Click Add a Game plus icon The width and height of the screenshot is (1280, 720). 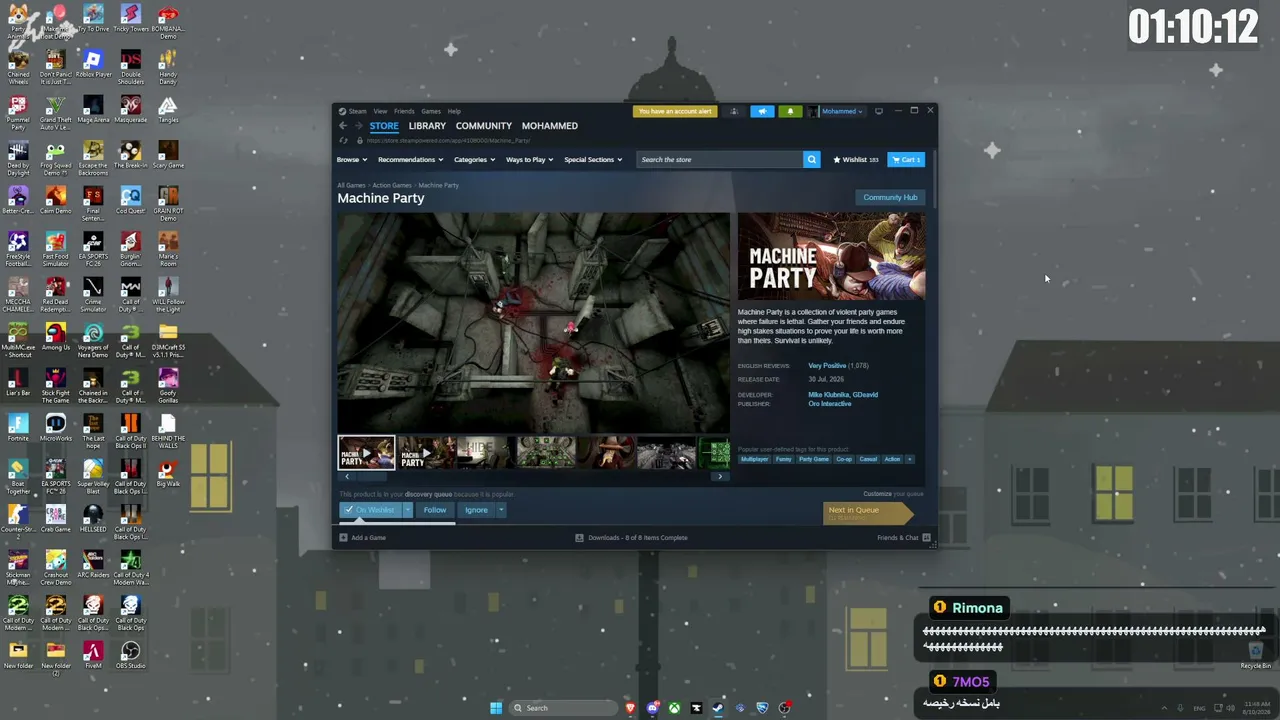(x=344, y=538)
